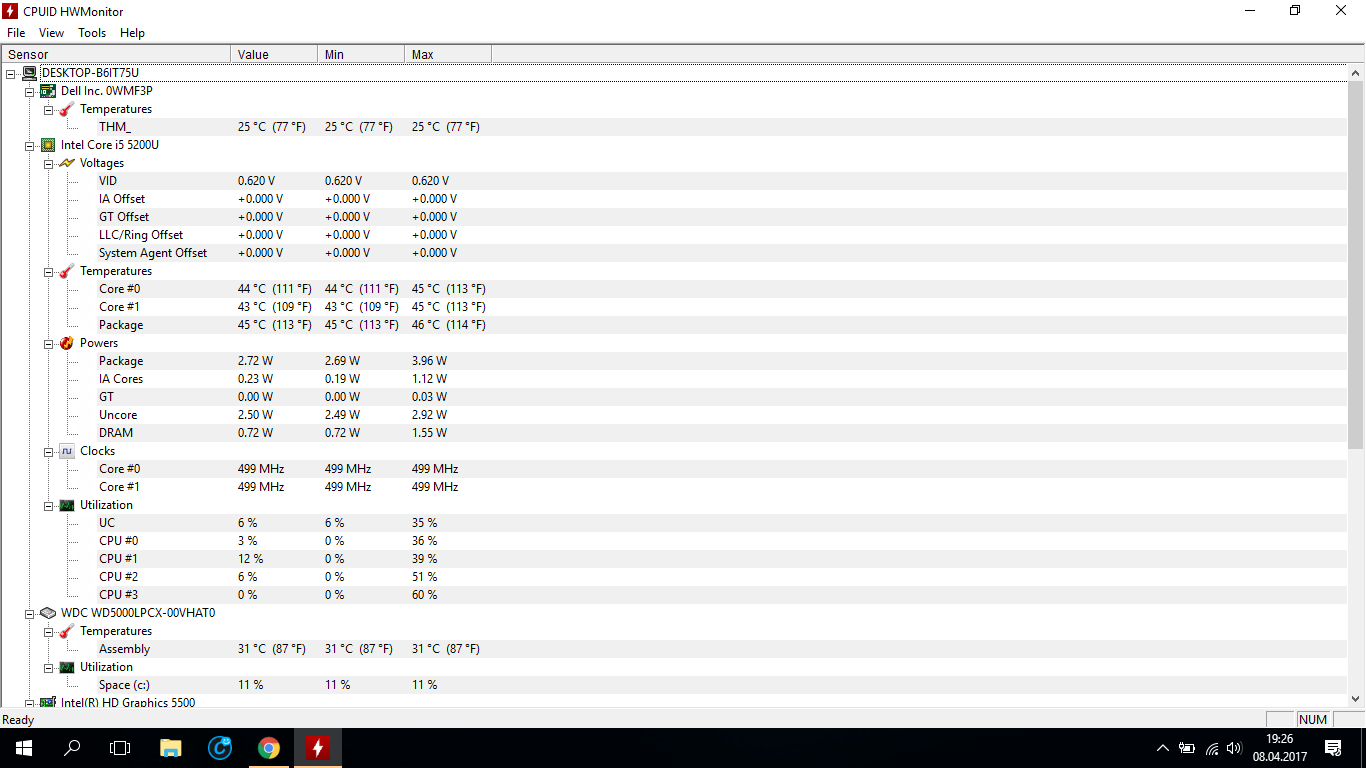Viewport: 1366px width, 768px height.
Task: Click the thermometer icon above THM_ row
Action: click(67, 109)
